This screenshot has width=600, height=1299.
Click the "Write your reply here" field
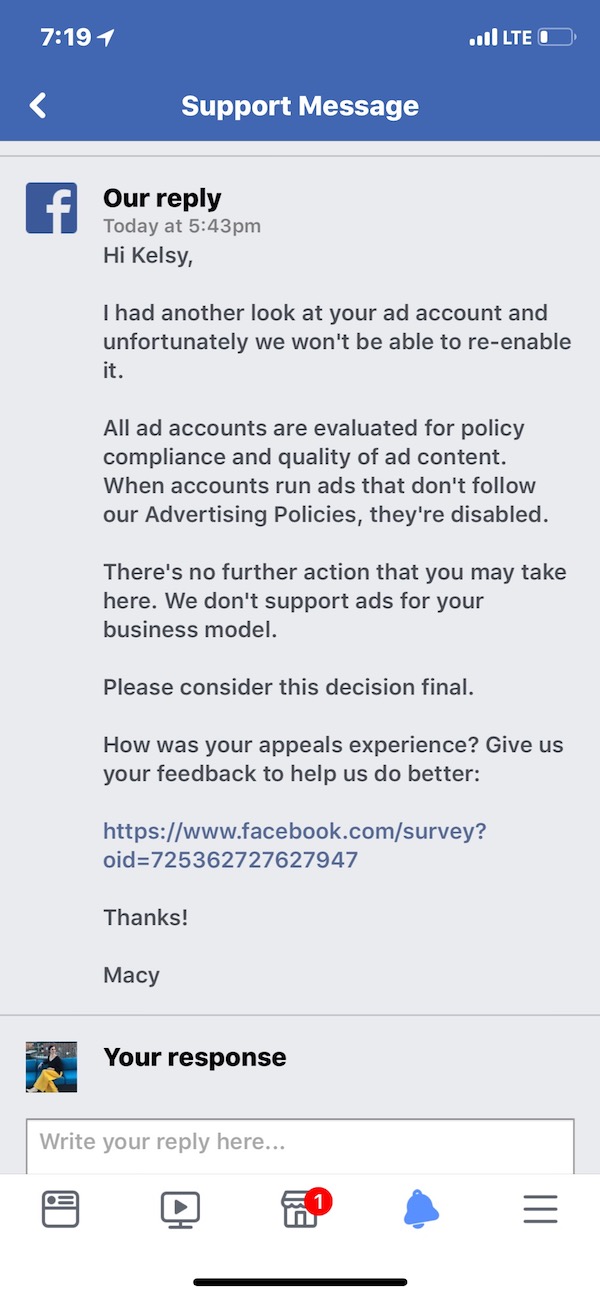tap(300, 1142)
